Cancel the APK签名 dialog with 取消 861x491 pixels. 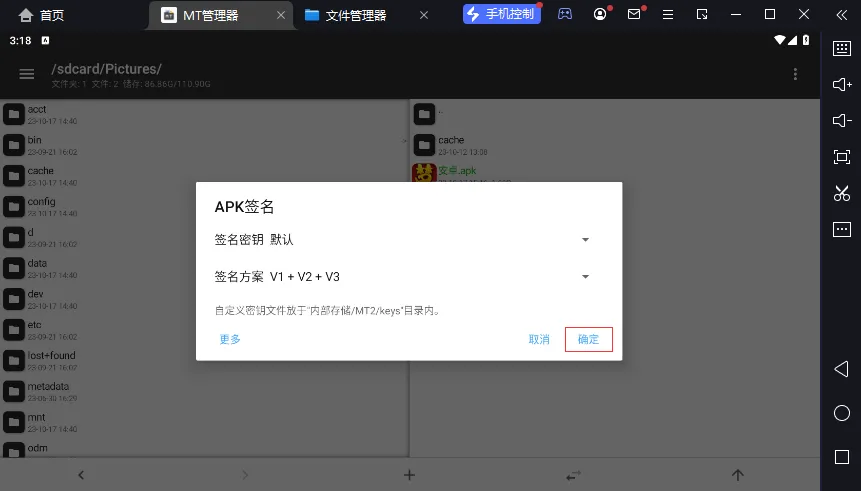click(x=539, y=339)
